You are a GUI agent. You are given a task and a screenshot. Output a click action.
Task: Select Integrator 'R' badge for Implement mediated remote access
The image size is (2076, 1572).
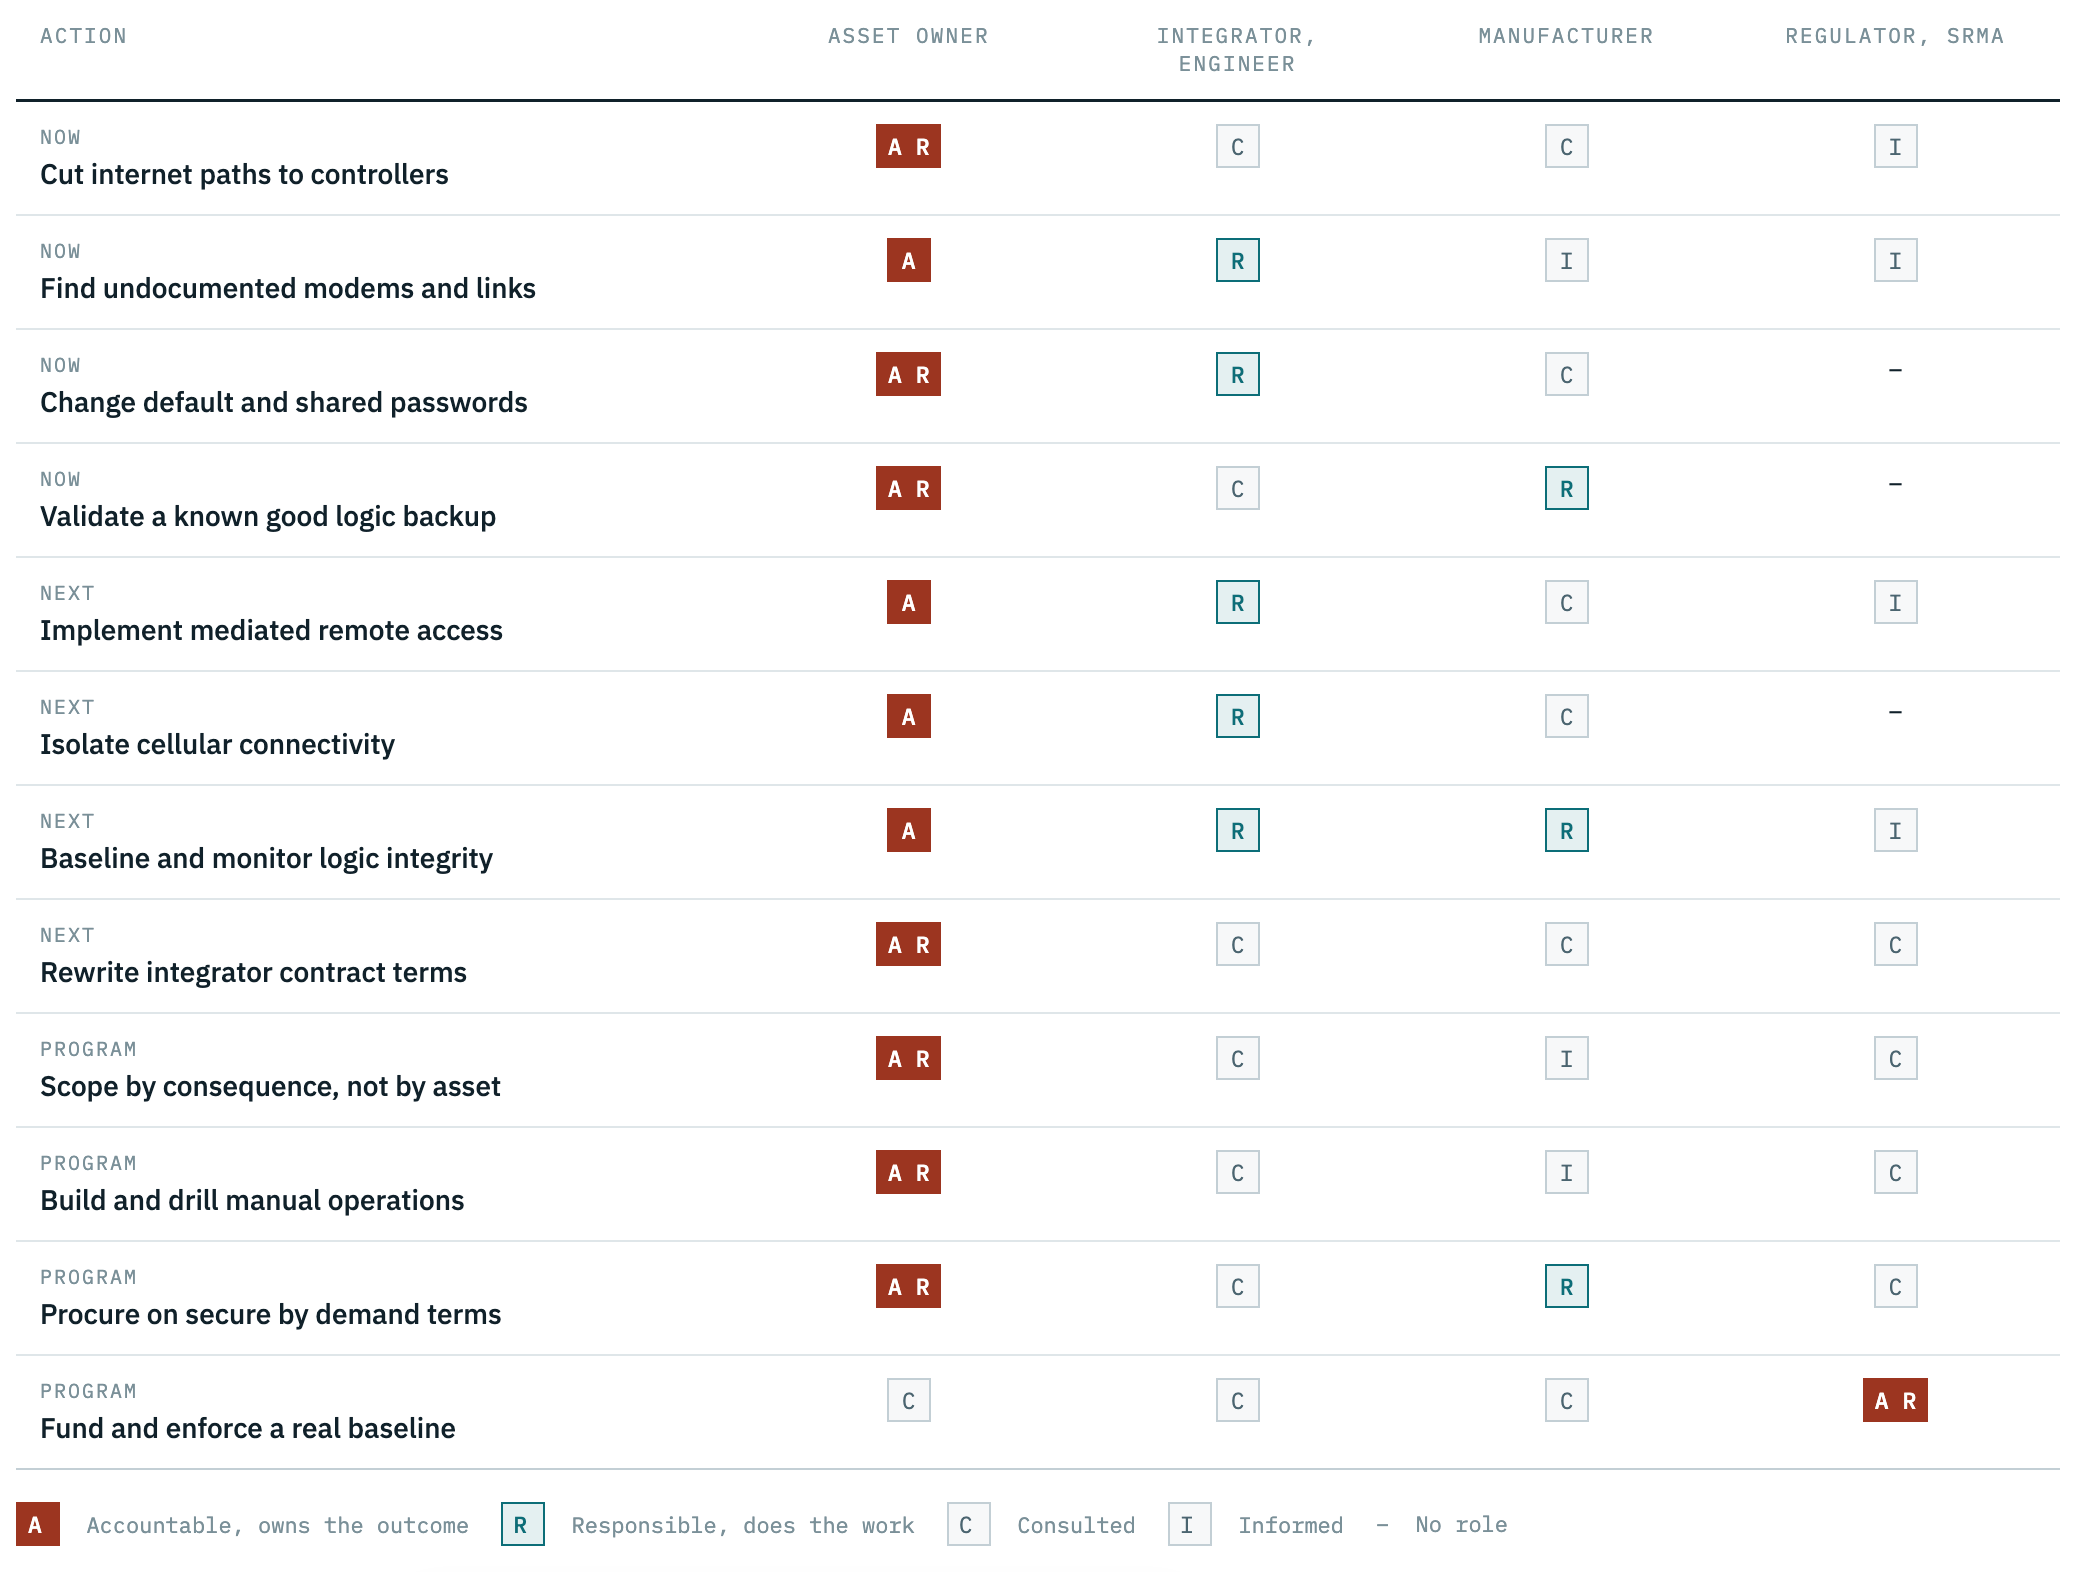1237,602
